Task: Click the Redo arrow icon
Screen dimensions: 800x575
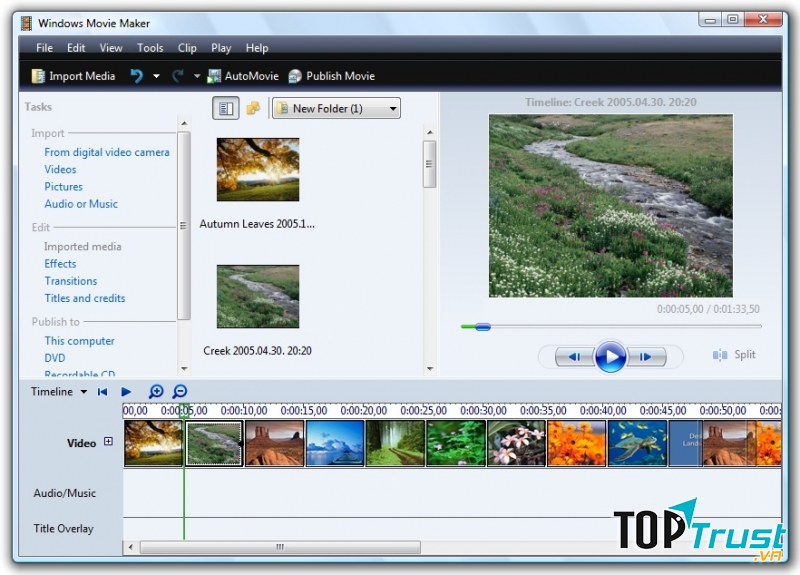Action: (178, 76)
